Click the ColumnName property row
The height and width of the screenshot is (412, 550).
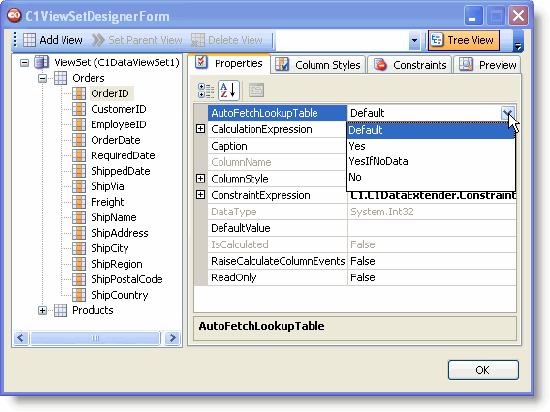tap(277, 162)
